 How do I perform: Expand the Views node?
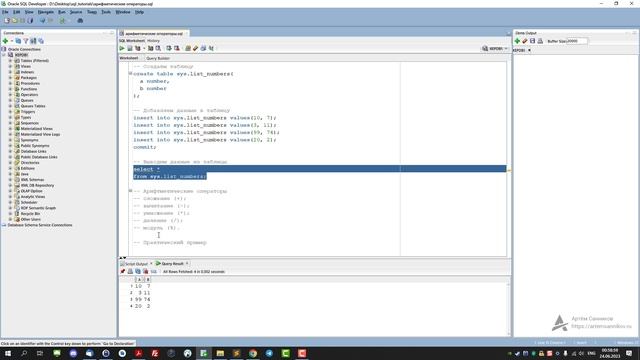click(x=10, y=66)
